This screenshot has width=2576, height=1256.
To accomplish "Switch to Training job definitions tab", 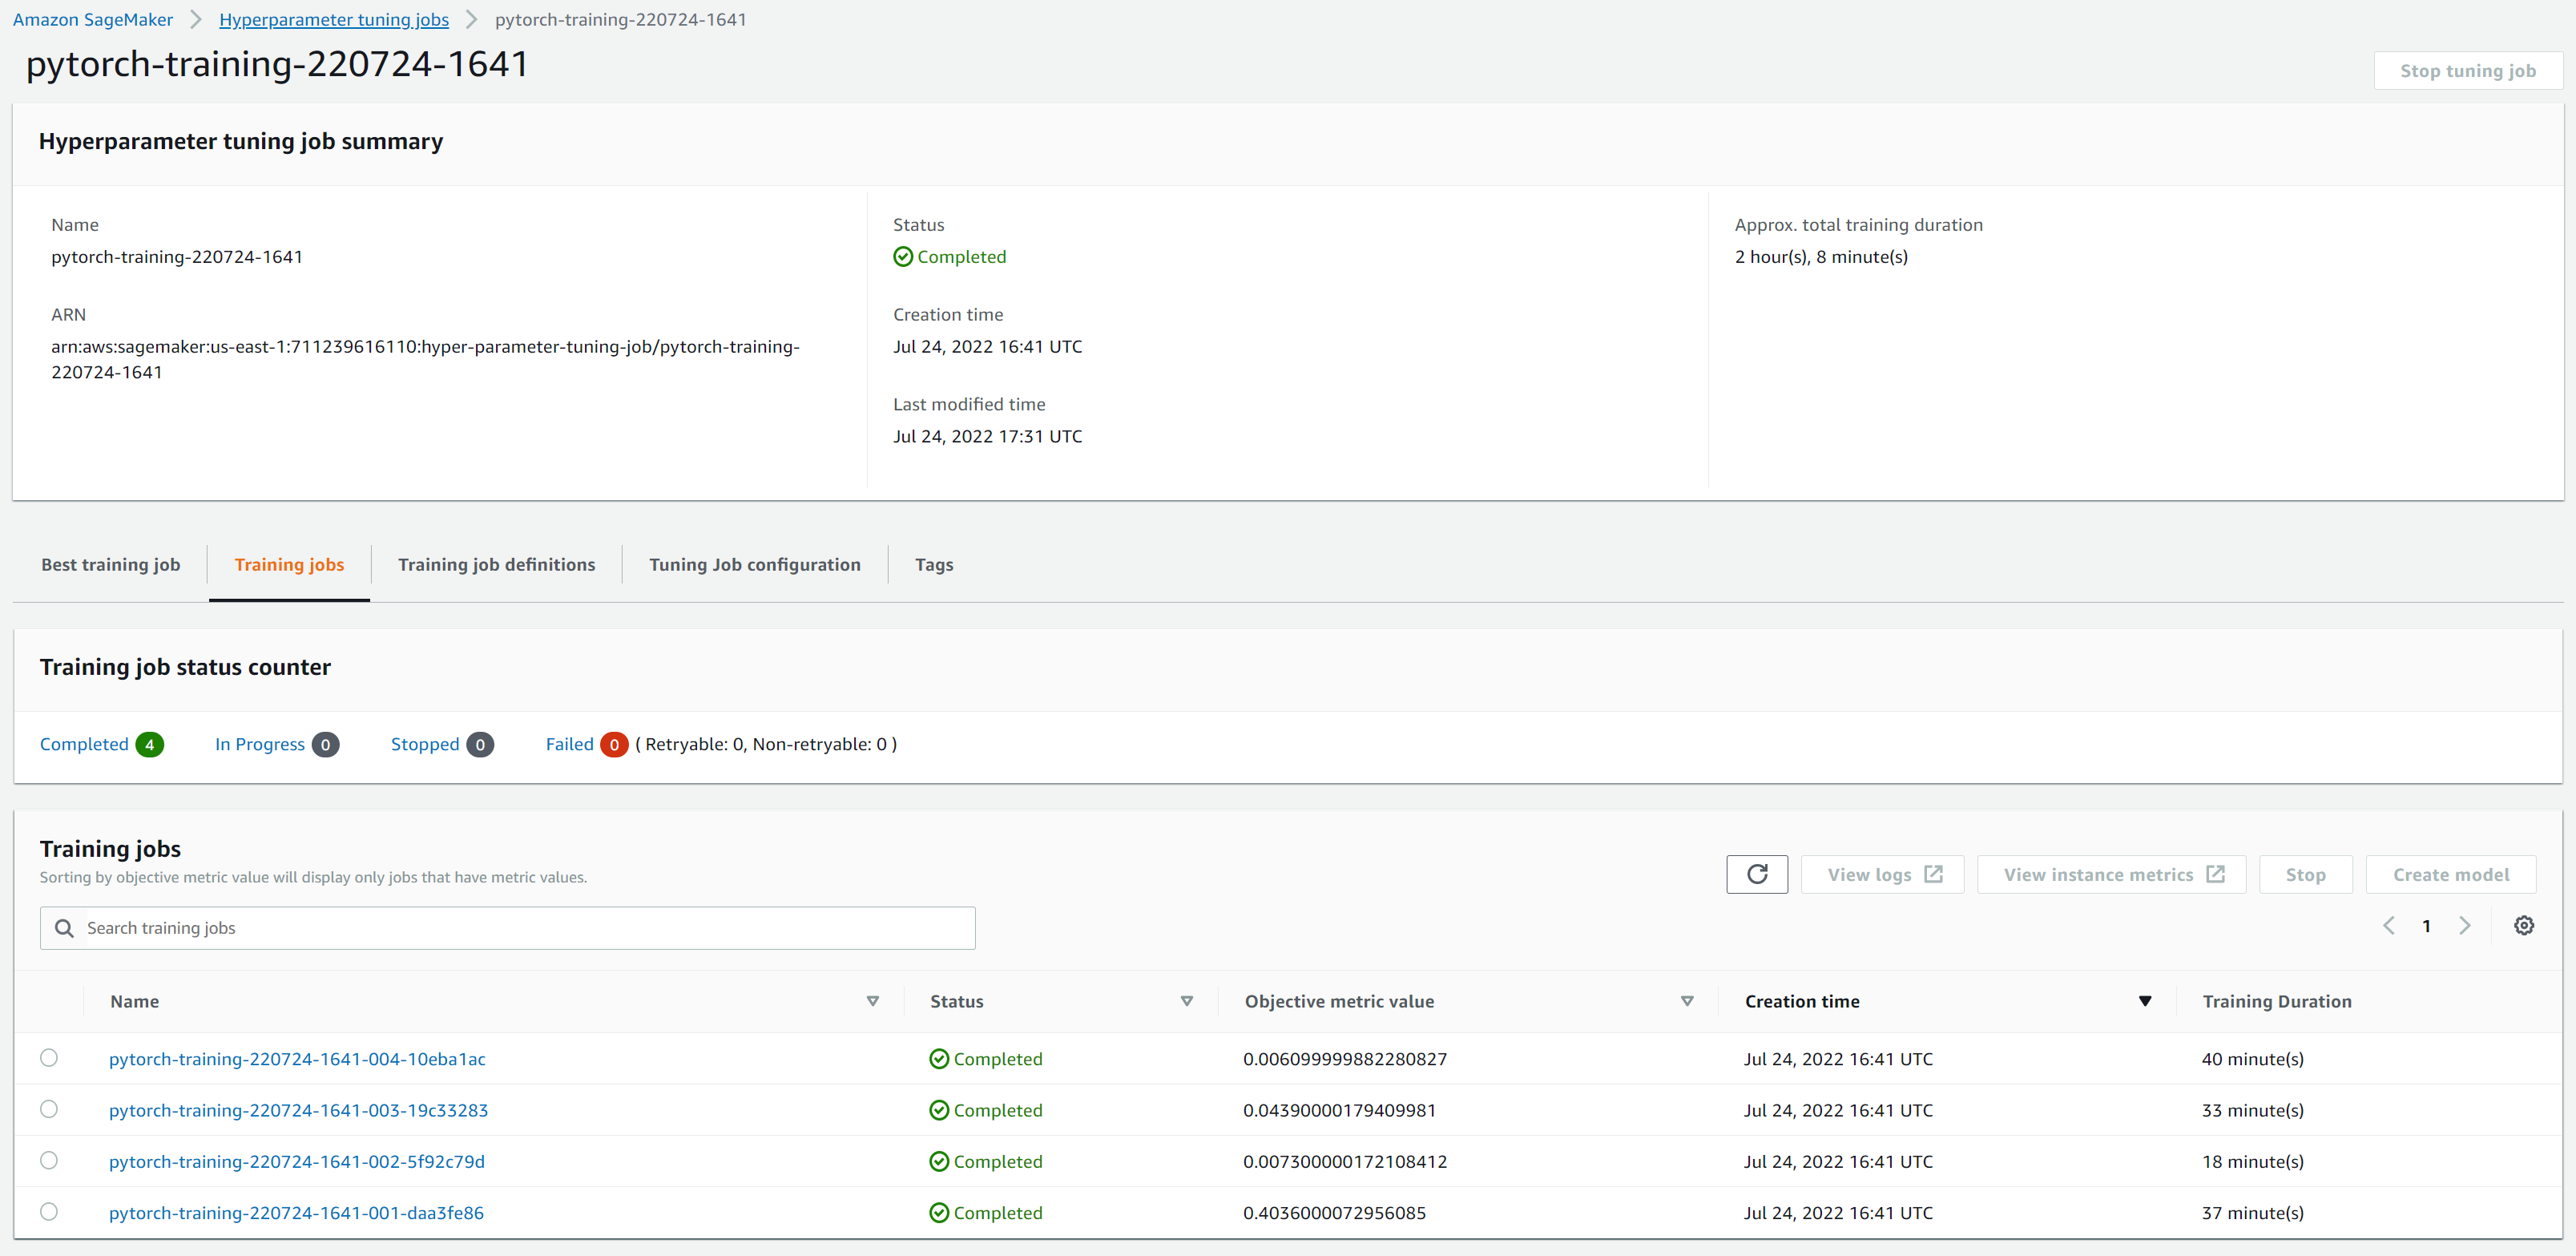I will (497, 564).
